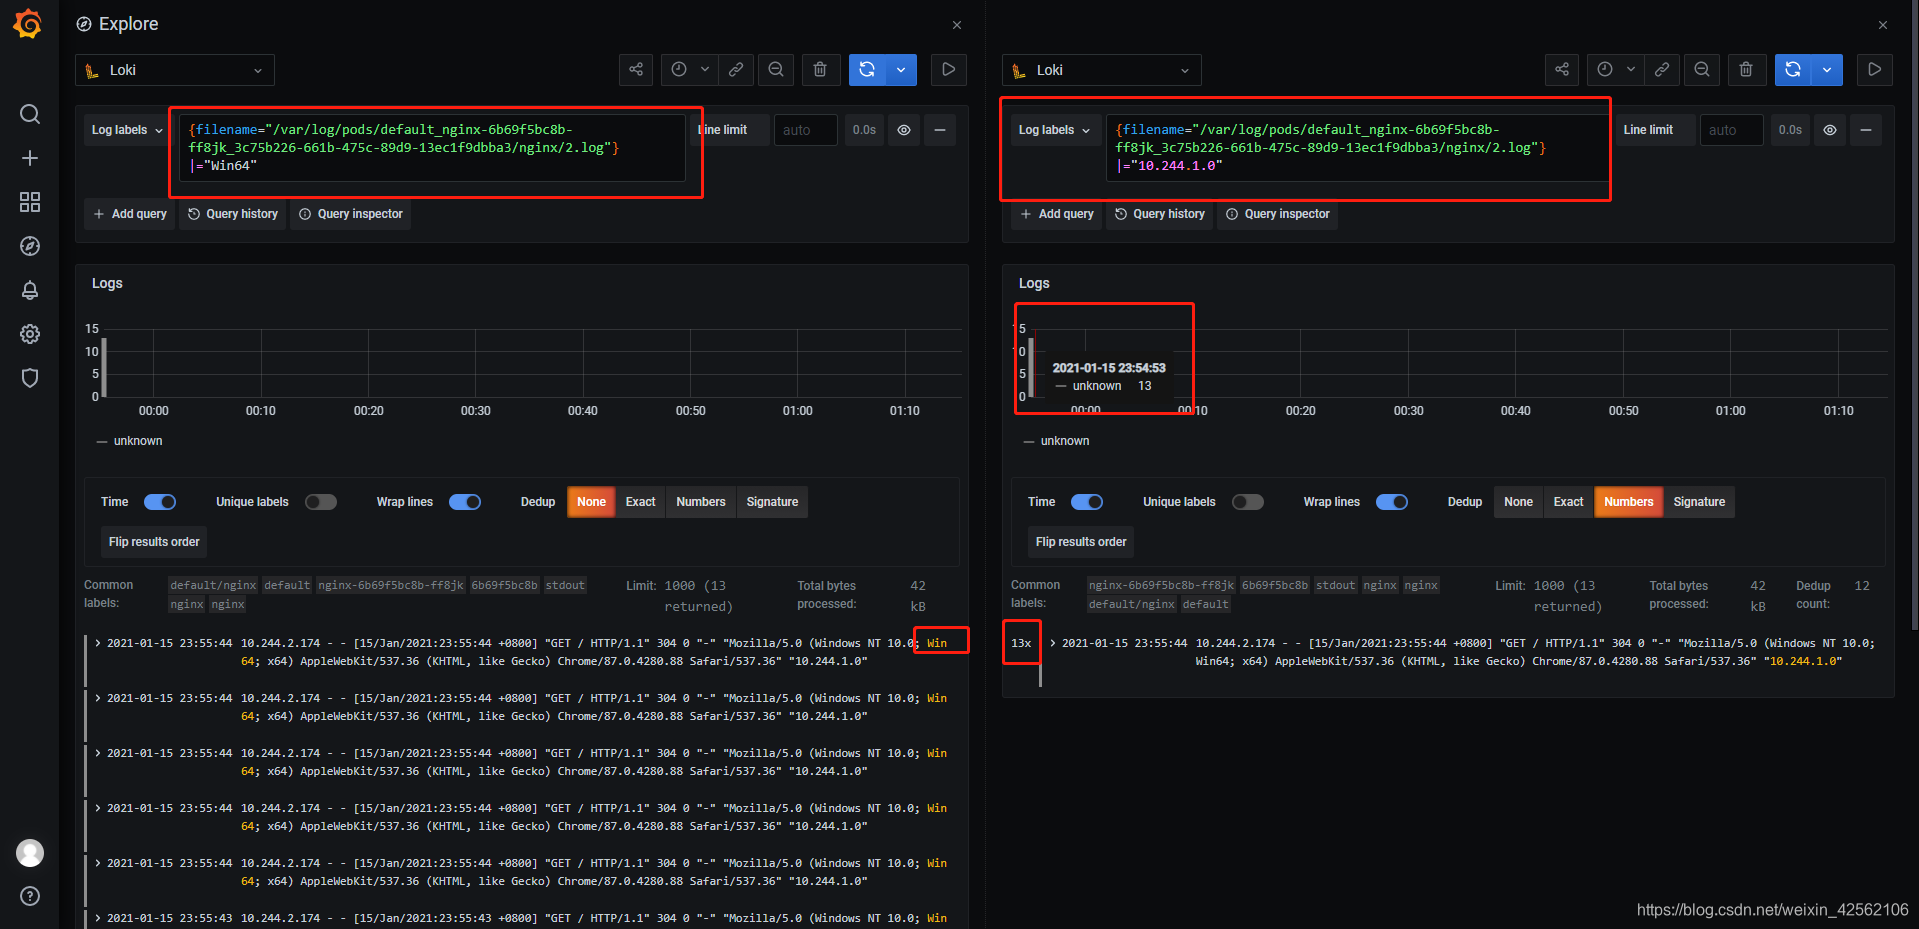Click Add query in left pane
Image resolution: width=1919 pixels, height=929 pixels.
(x=130, y=214)
